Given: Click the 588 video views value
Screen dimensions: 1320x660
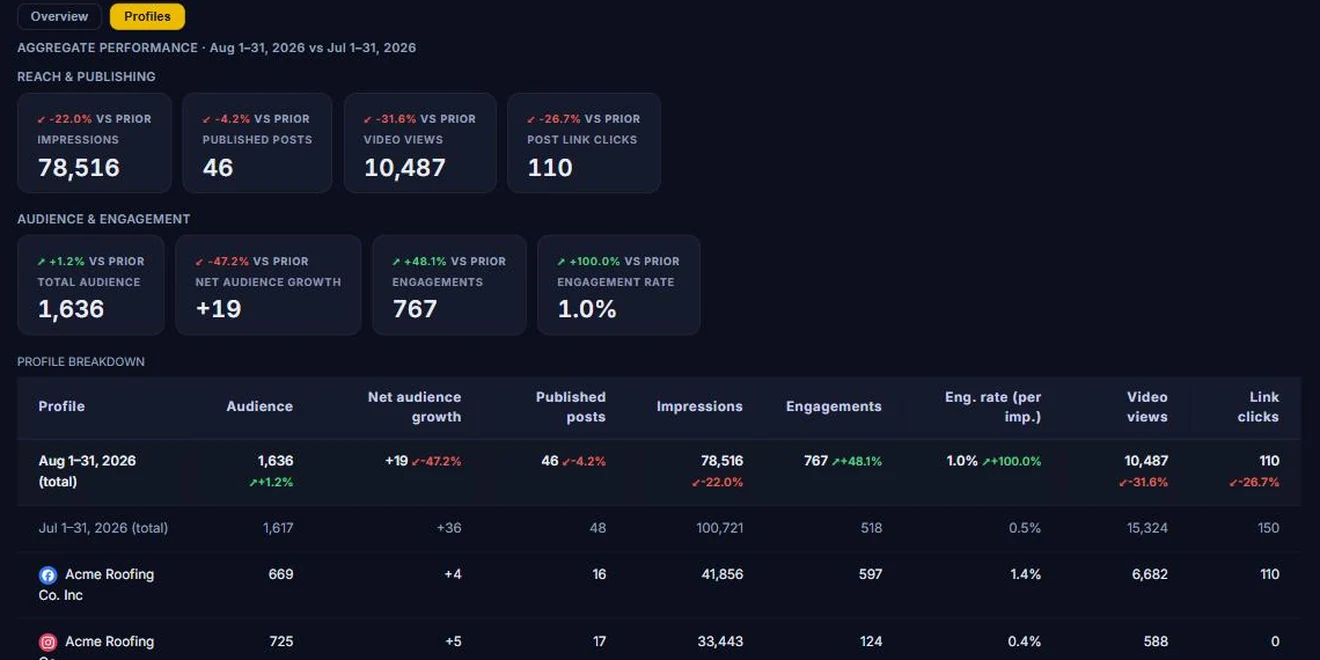Looking at the screenshot, I should (1156, 642).
